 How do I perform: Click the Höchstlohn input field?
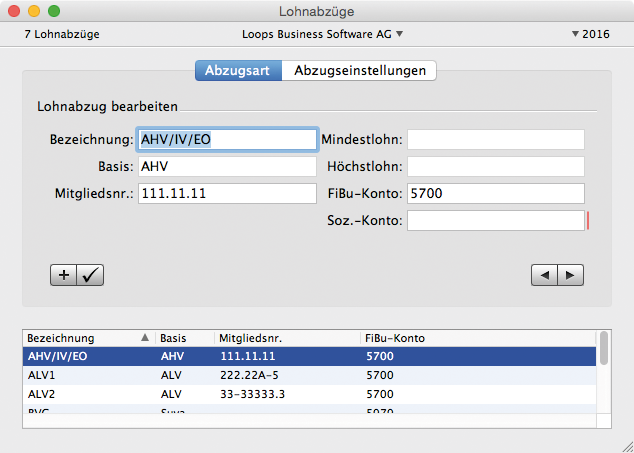click(495, 166)
